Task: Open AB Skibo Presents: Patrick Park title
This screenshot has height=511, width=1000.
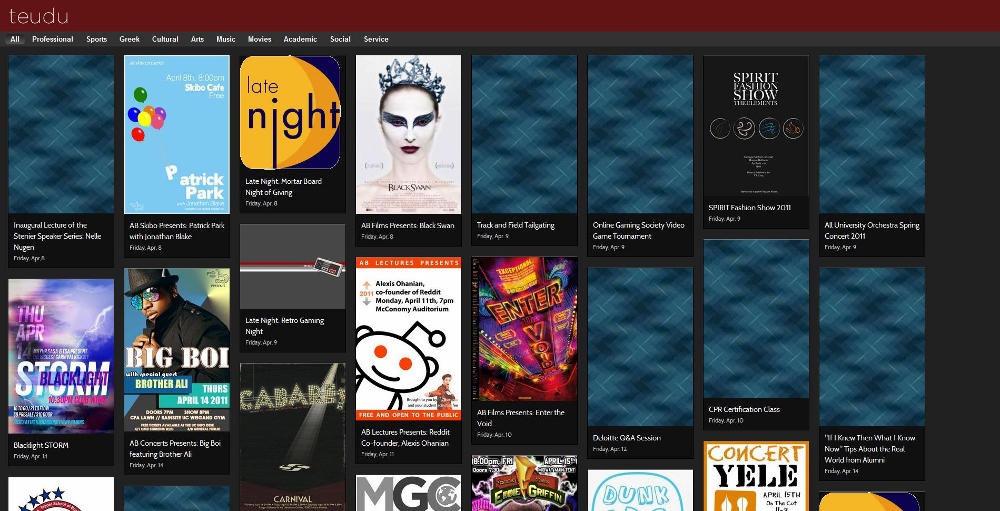Action: [x=177, y=230]
